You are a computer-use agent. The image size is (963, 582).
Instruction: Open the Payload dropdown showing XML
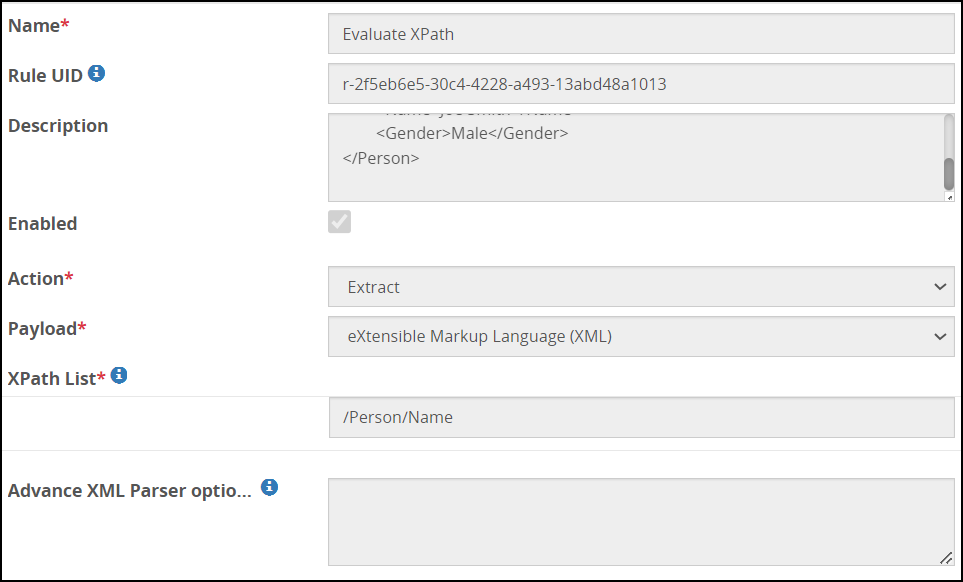pyautogui.click(x=641, y=337)
